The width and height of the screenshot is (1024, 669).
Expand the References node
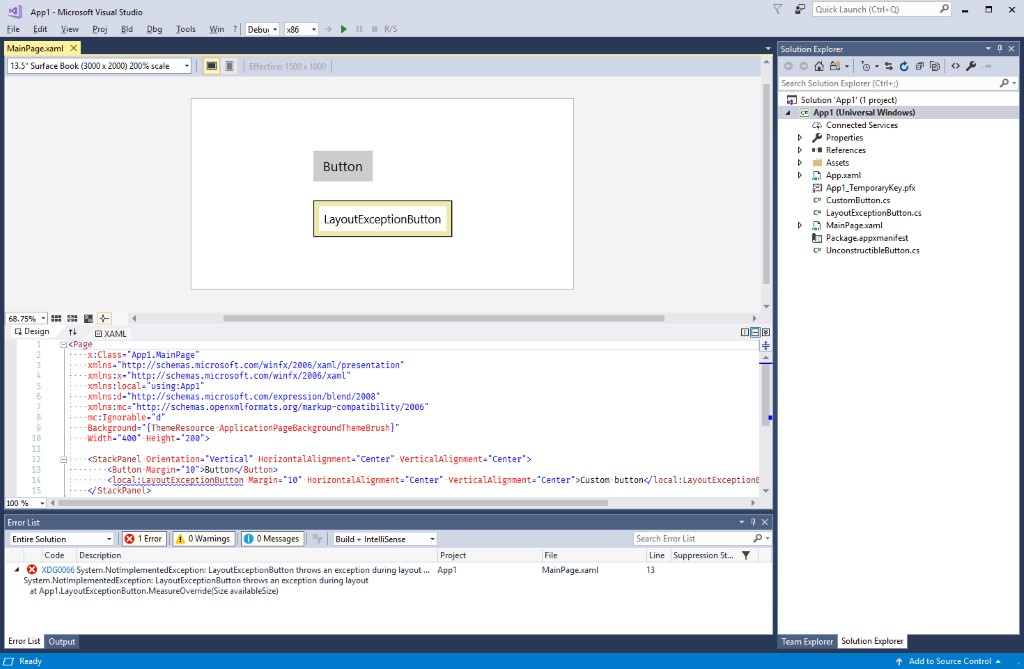pyautogui.click(x=799, y=150)
